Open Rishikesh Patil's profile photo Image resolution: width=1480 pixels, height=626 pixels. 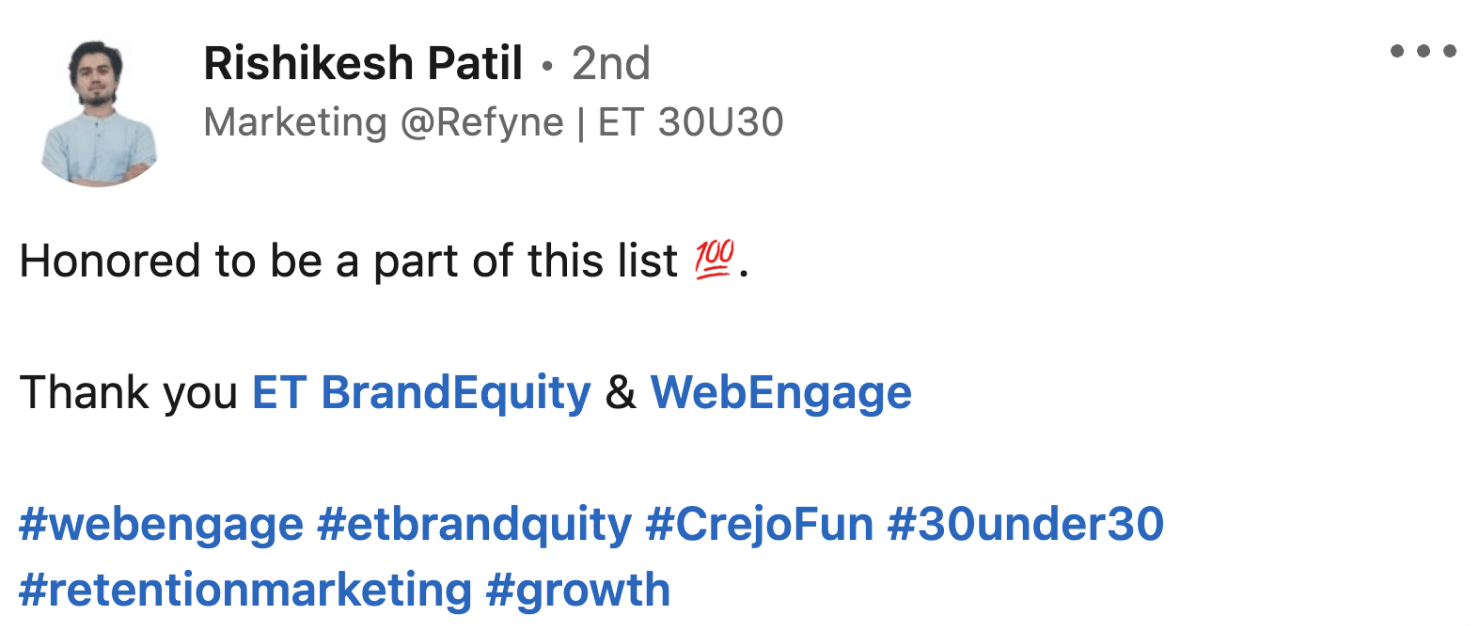[99, 113]
